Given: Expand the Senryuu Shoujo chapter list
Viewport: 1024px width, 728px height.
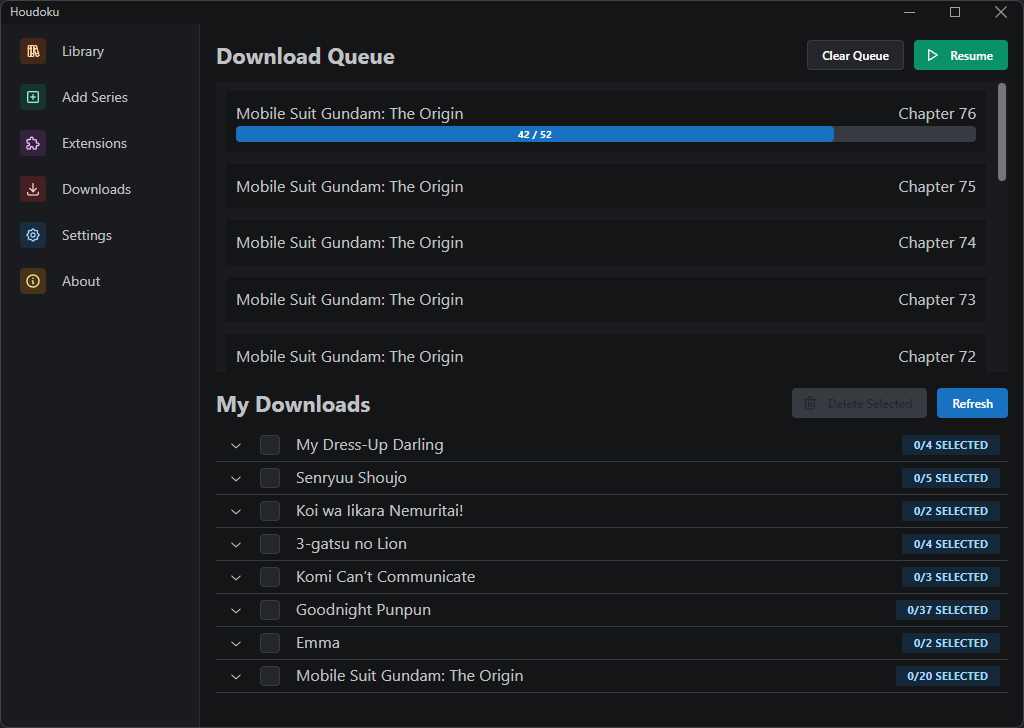Looking at the screenshot, I should tap(236, 478).
